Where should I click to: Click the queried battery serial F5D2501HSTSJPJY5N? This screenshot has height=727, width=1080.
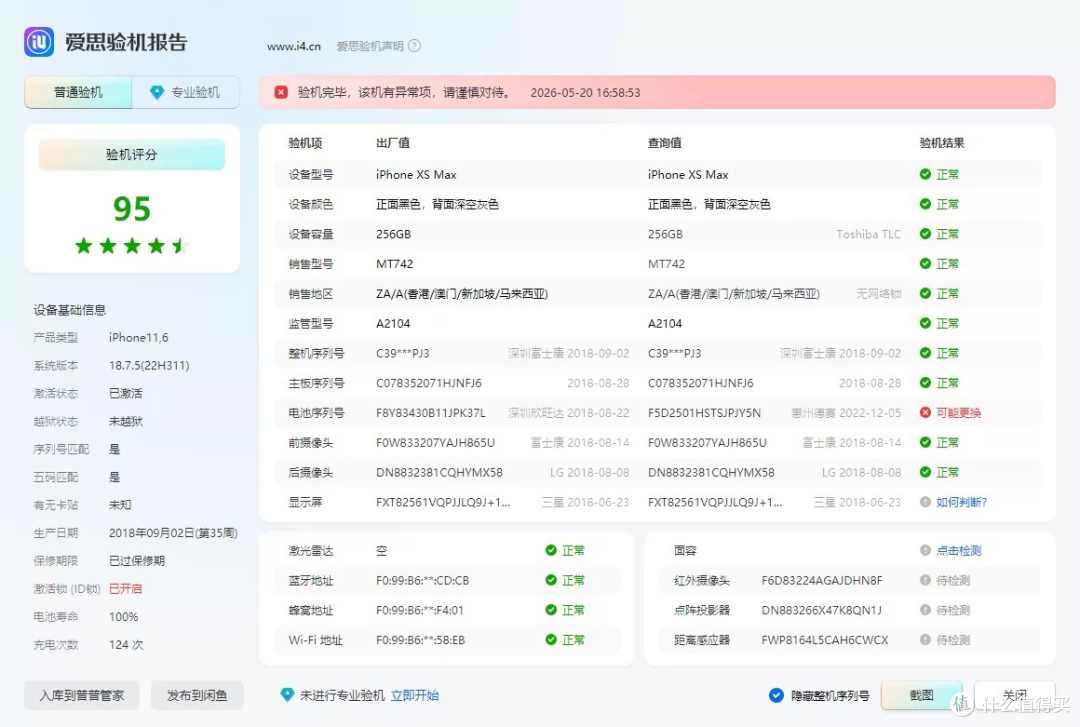[704, 413]
